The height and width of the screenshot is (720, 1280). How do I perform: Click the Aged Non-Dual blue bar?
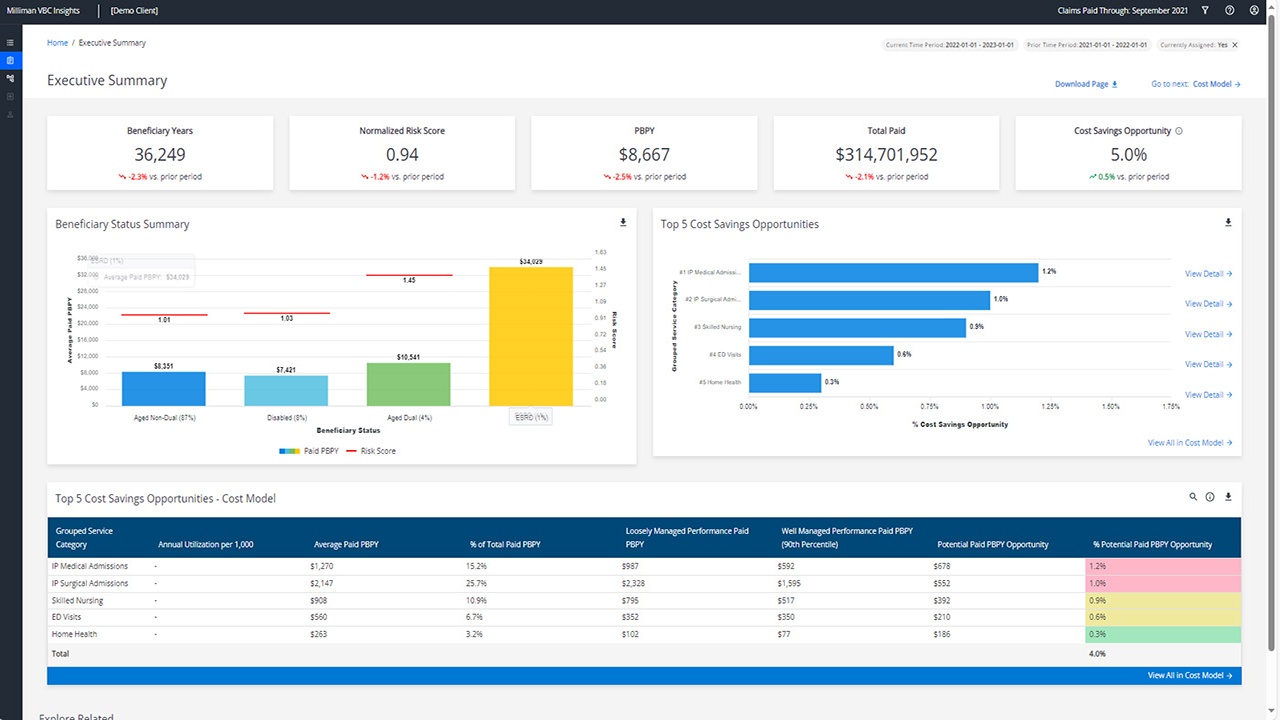tap(164, 389)
